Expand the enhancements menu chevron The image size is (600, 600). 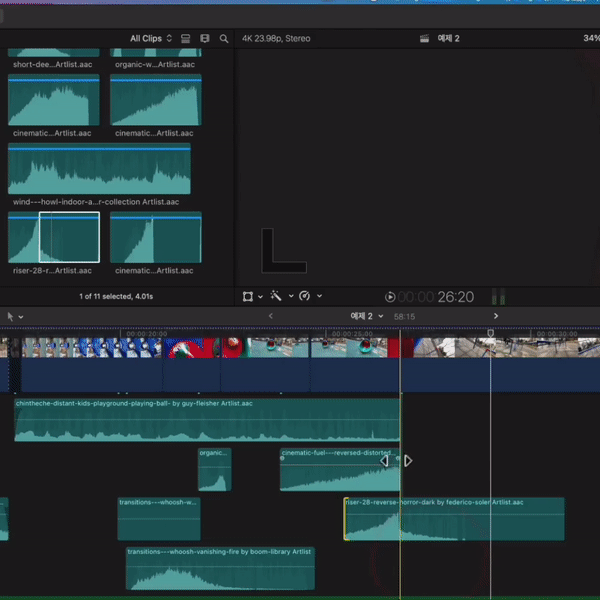point(291,296)
